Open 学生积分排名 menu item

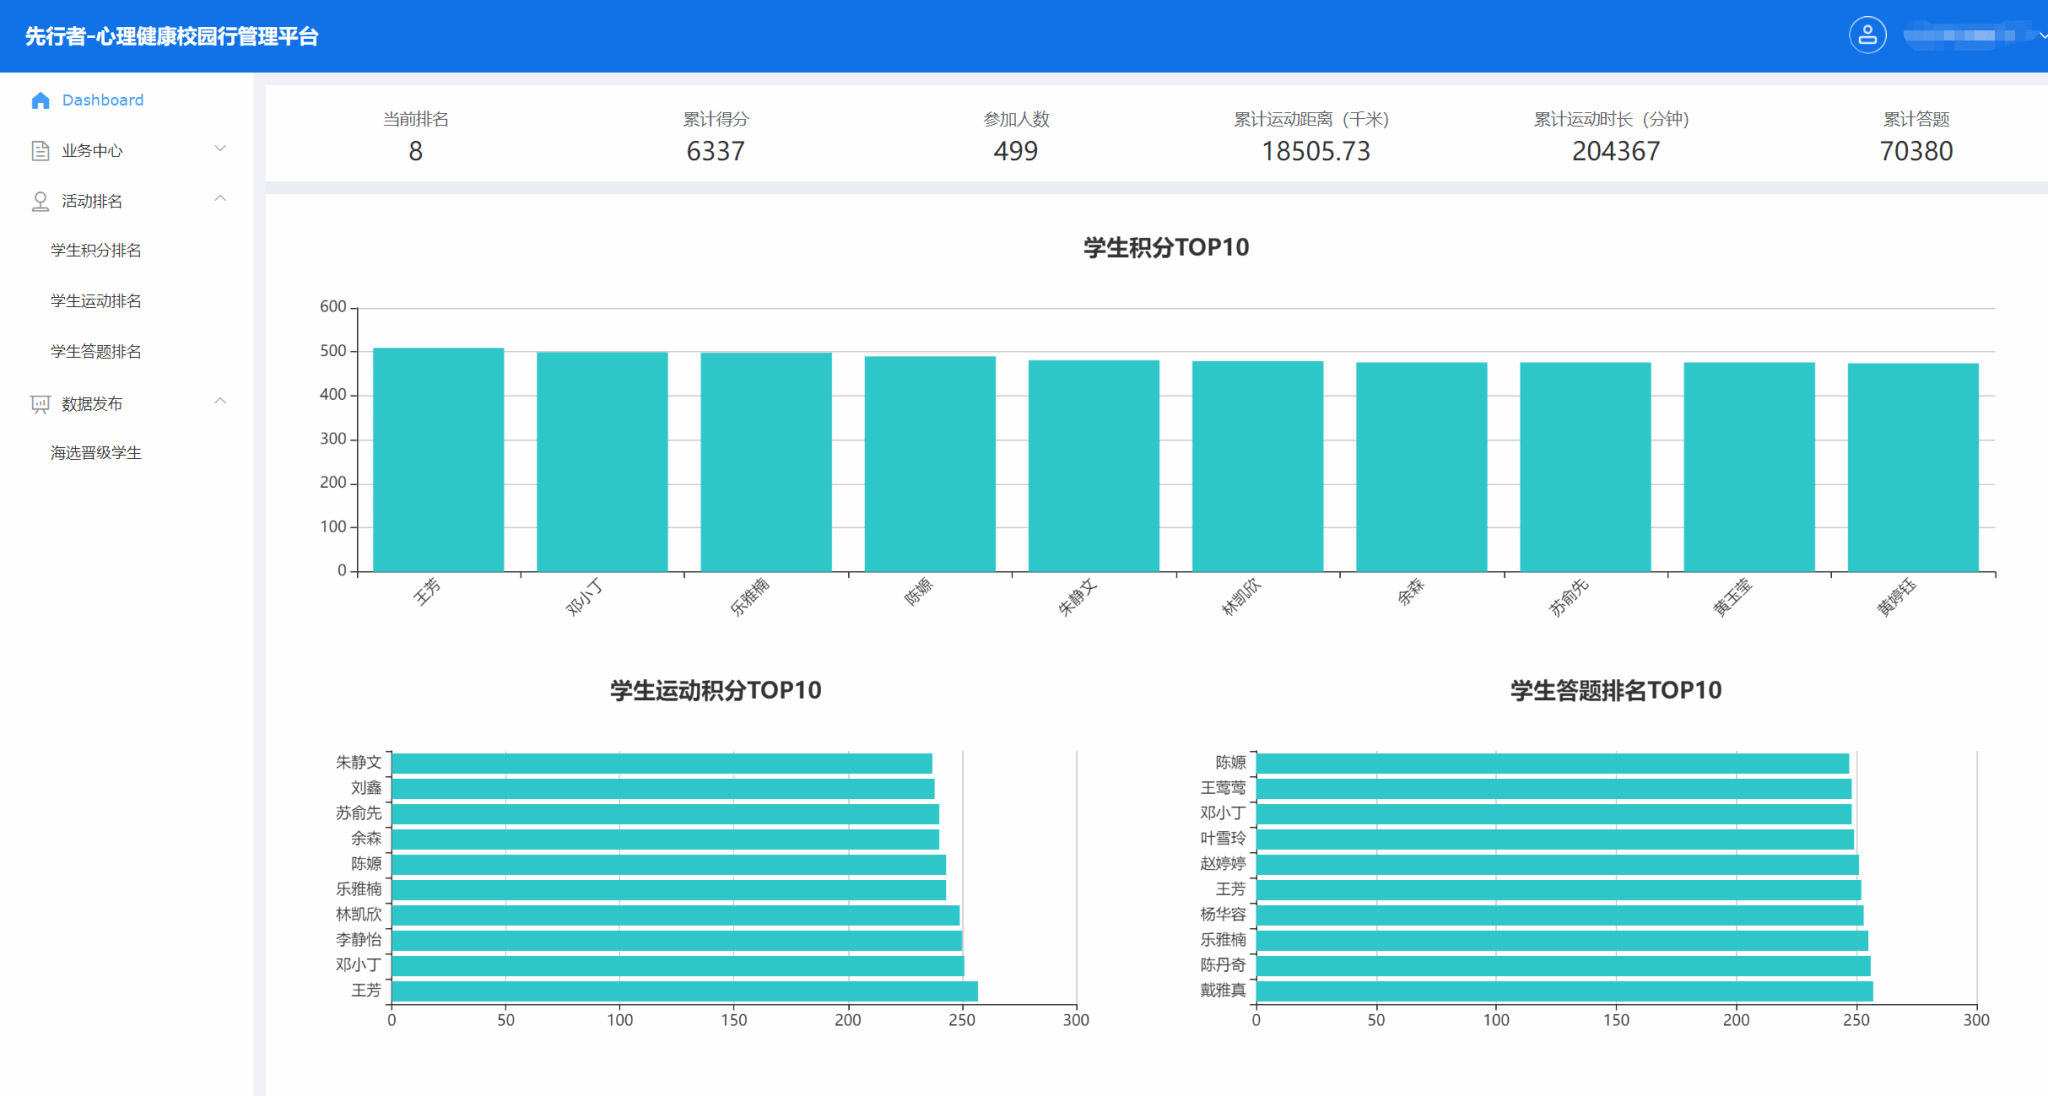[96, 250]
